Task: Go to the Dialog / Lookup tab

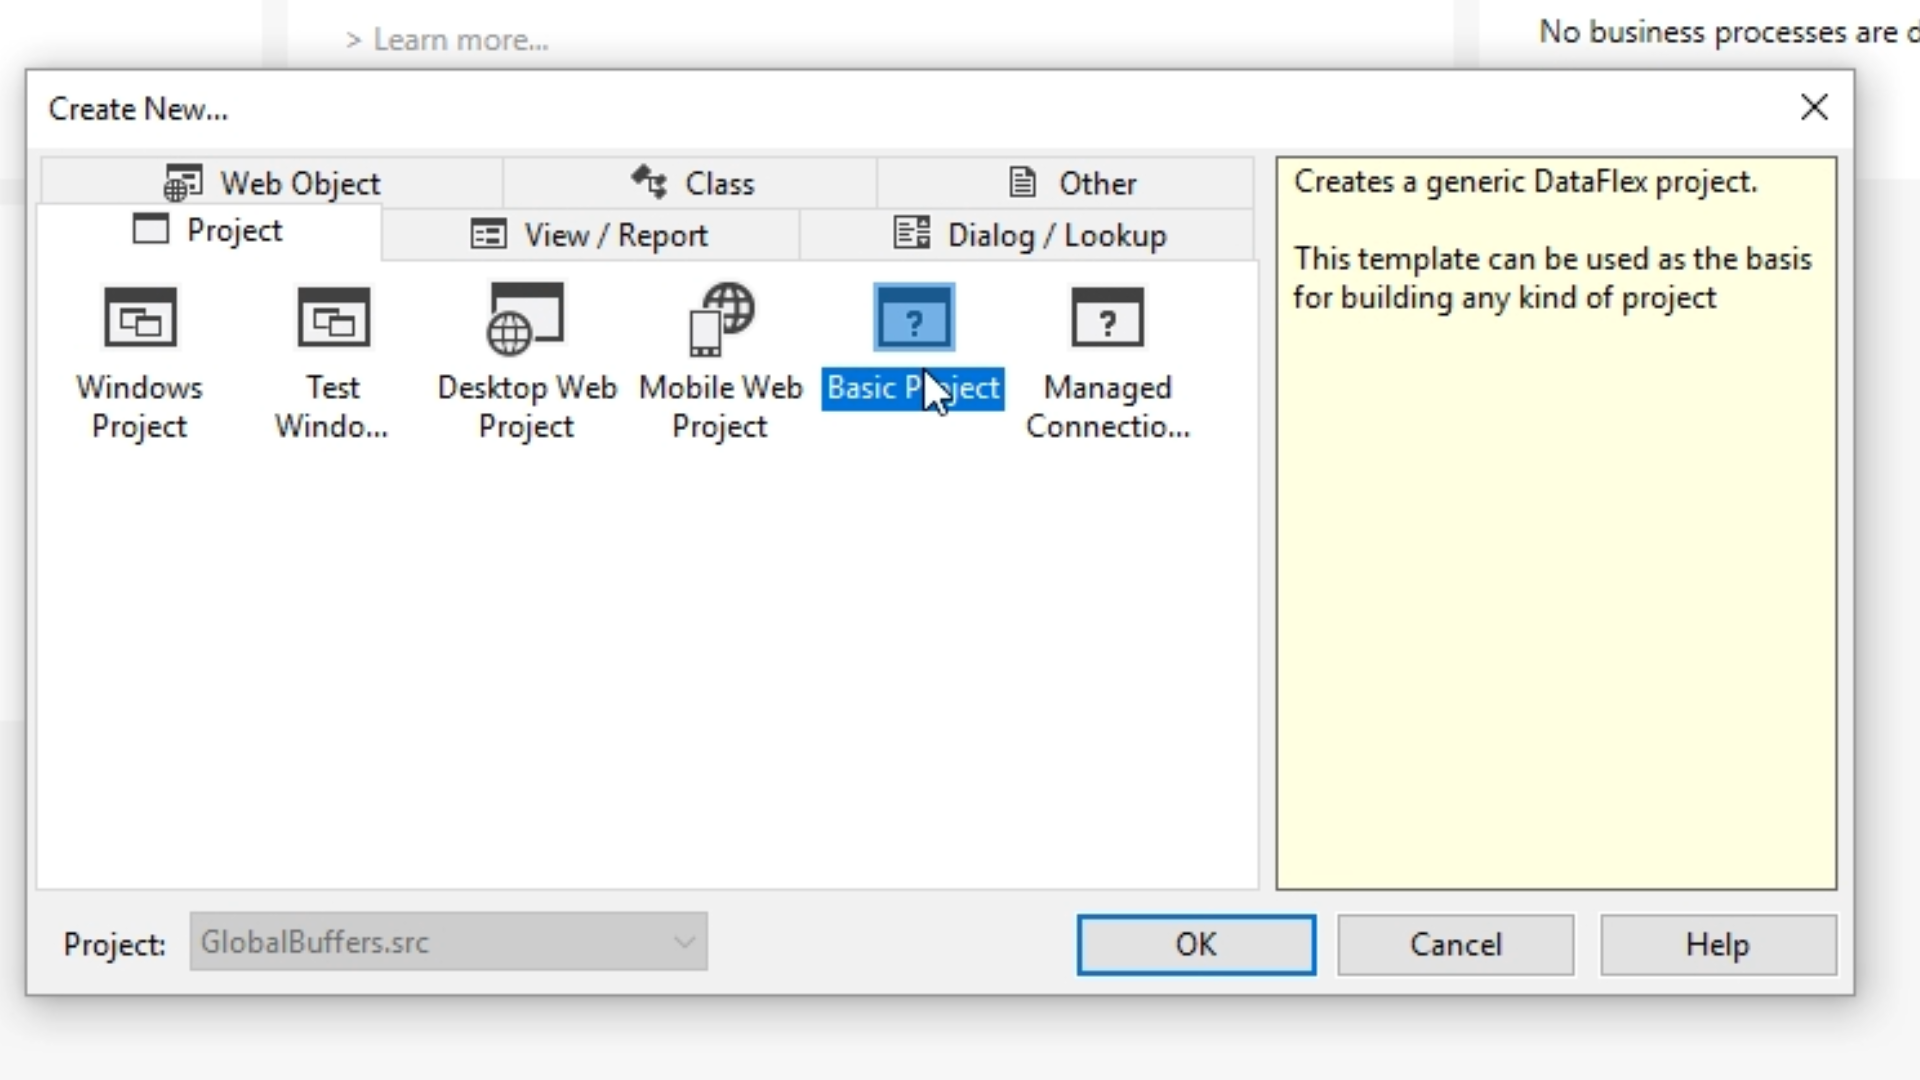Action: 1029,235
